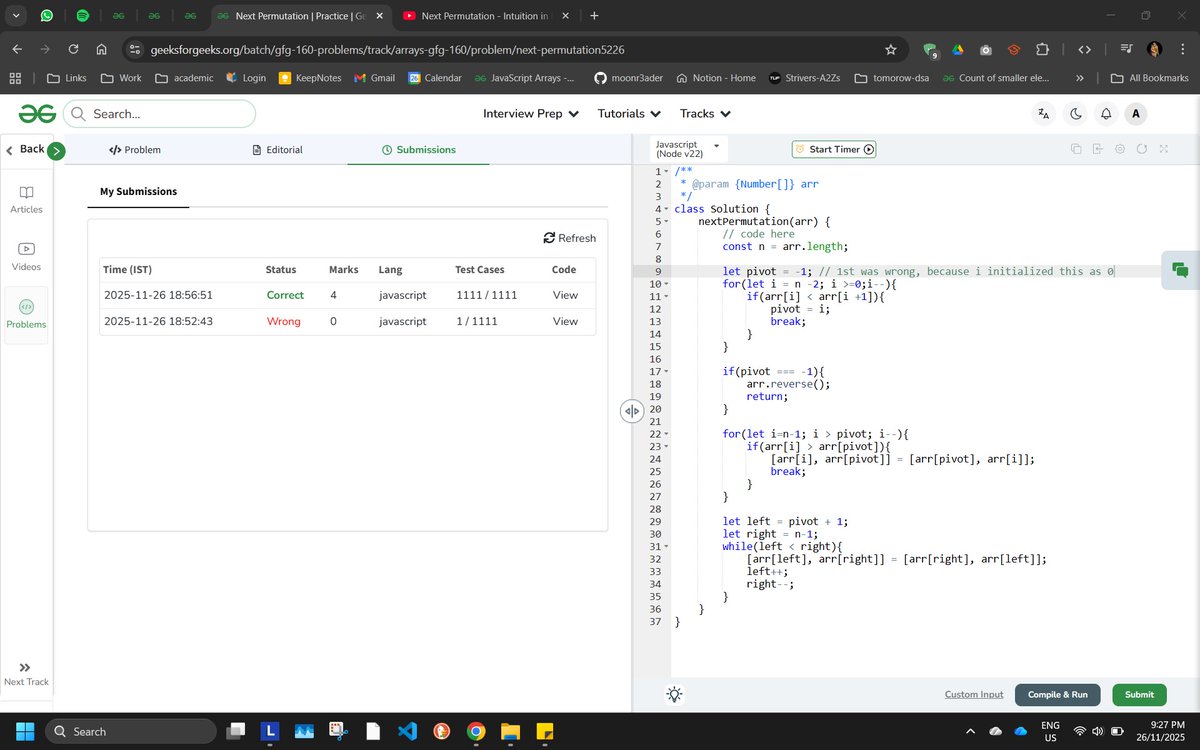This screenshot has width=1200, height=750.
Task: Toggle dark mode moon icon
Action: (x=1076, y=114)
